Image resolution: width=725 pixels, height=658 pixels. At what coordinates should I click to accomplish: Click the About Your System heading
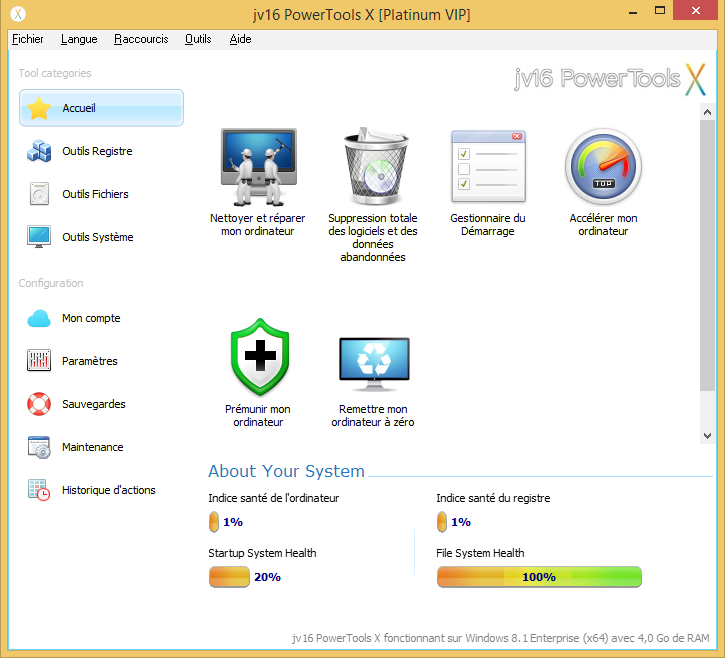click(x=286, y=471)
